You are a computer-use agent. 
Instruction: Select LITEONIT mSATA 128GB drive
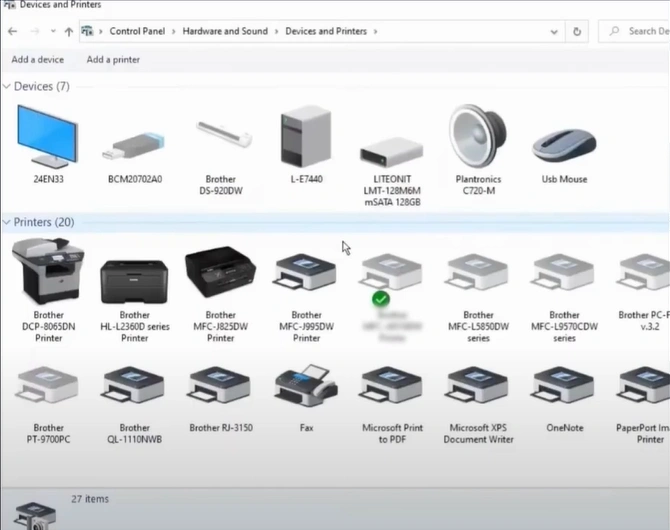point(390,150)
